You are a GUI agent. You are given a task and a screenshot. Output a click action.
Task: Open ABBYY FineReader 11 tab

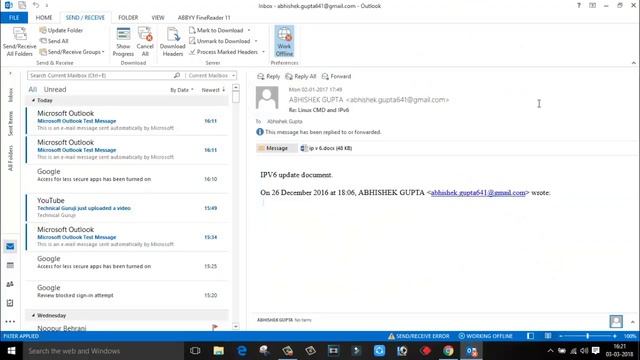point(204,18)
